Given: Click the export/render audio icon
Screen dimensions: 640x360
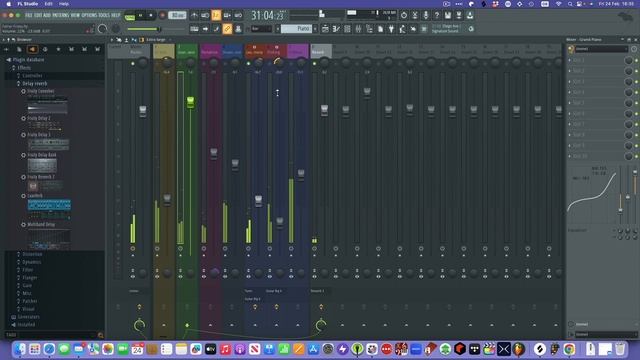Looking at the screenshot, I should [459, 16].
